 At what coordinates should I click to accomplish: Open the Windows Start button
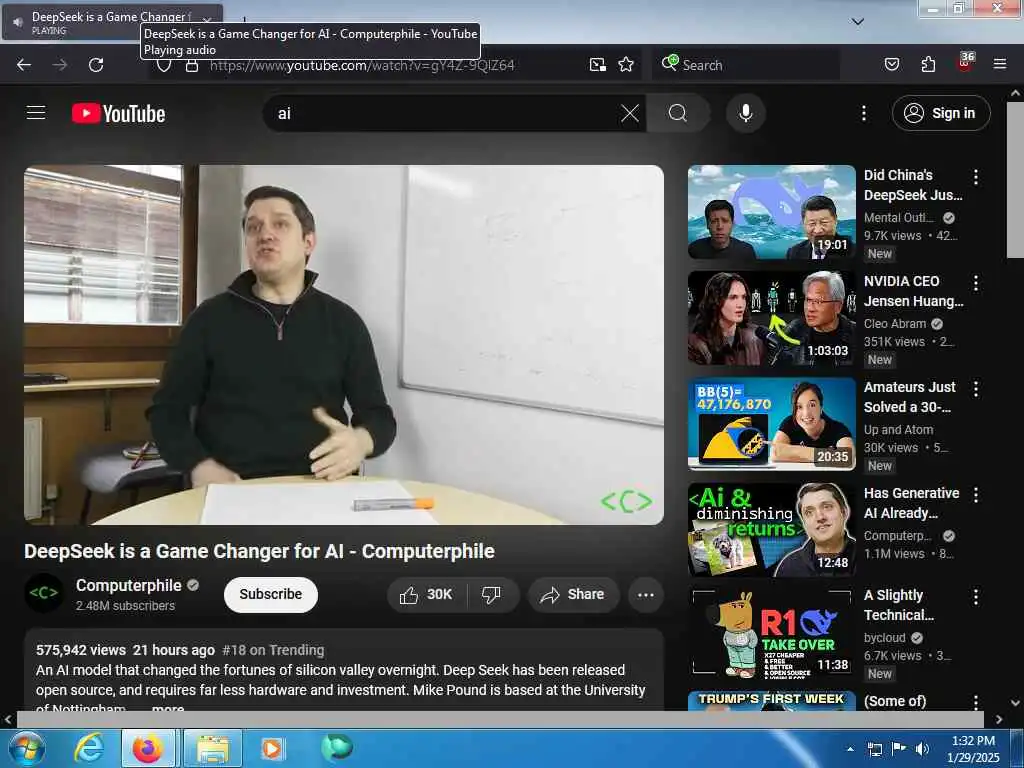click(25, 748)
